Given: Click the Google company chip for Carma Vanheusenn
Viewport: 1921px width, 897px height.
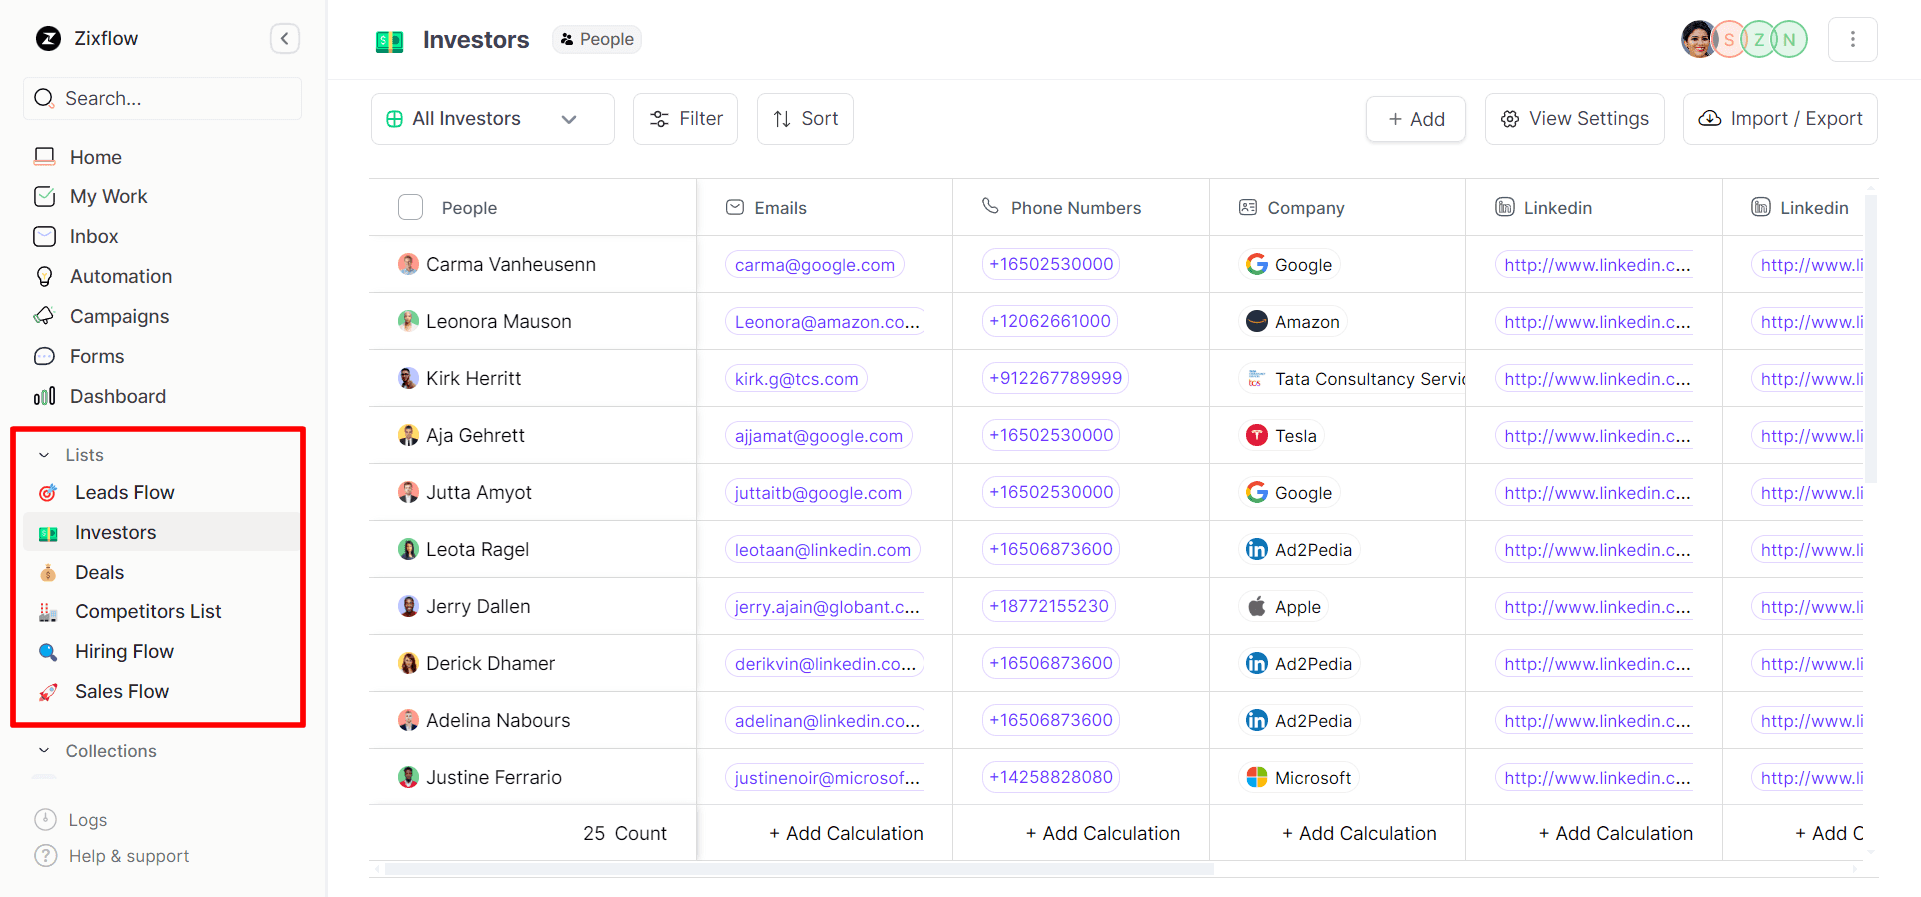Looking at the screenshot, I should 1289,265.
